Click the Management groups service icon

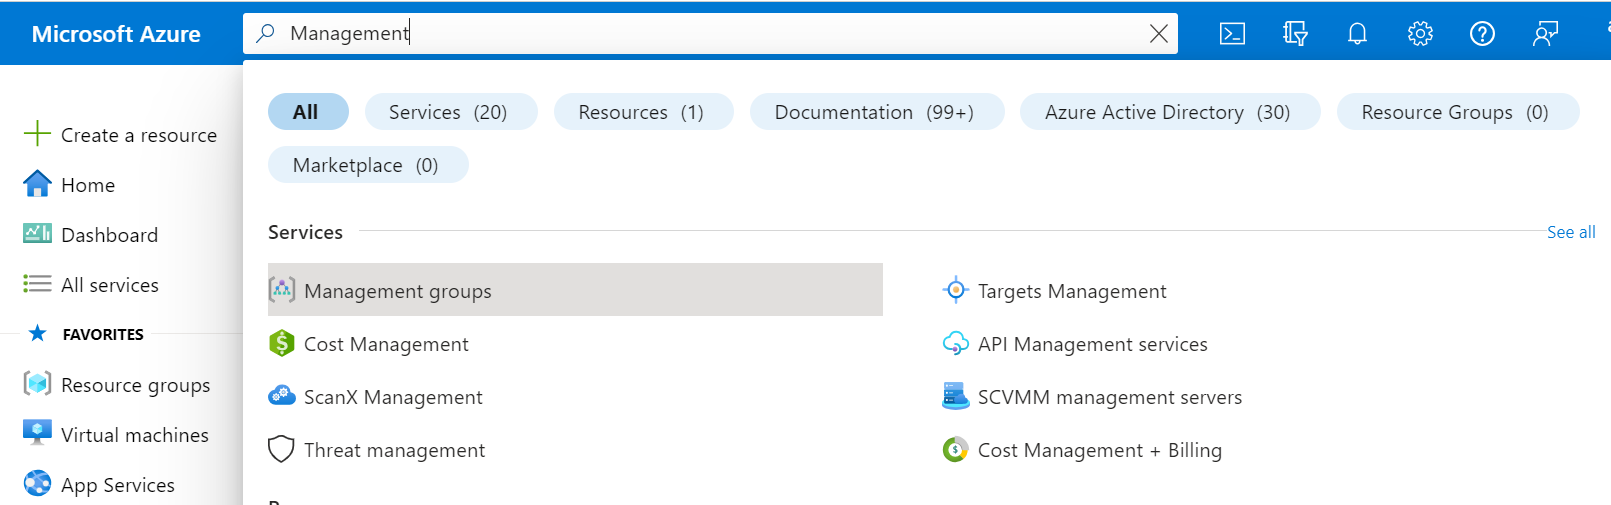[282, 290]
